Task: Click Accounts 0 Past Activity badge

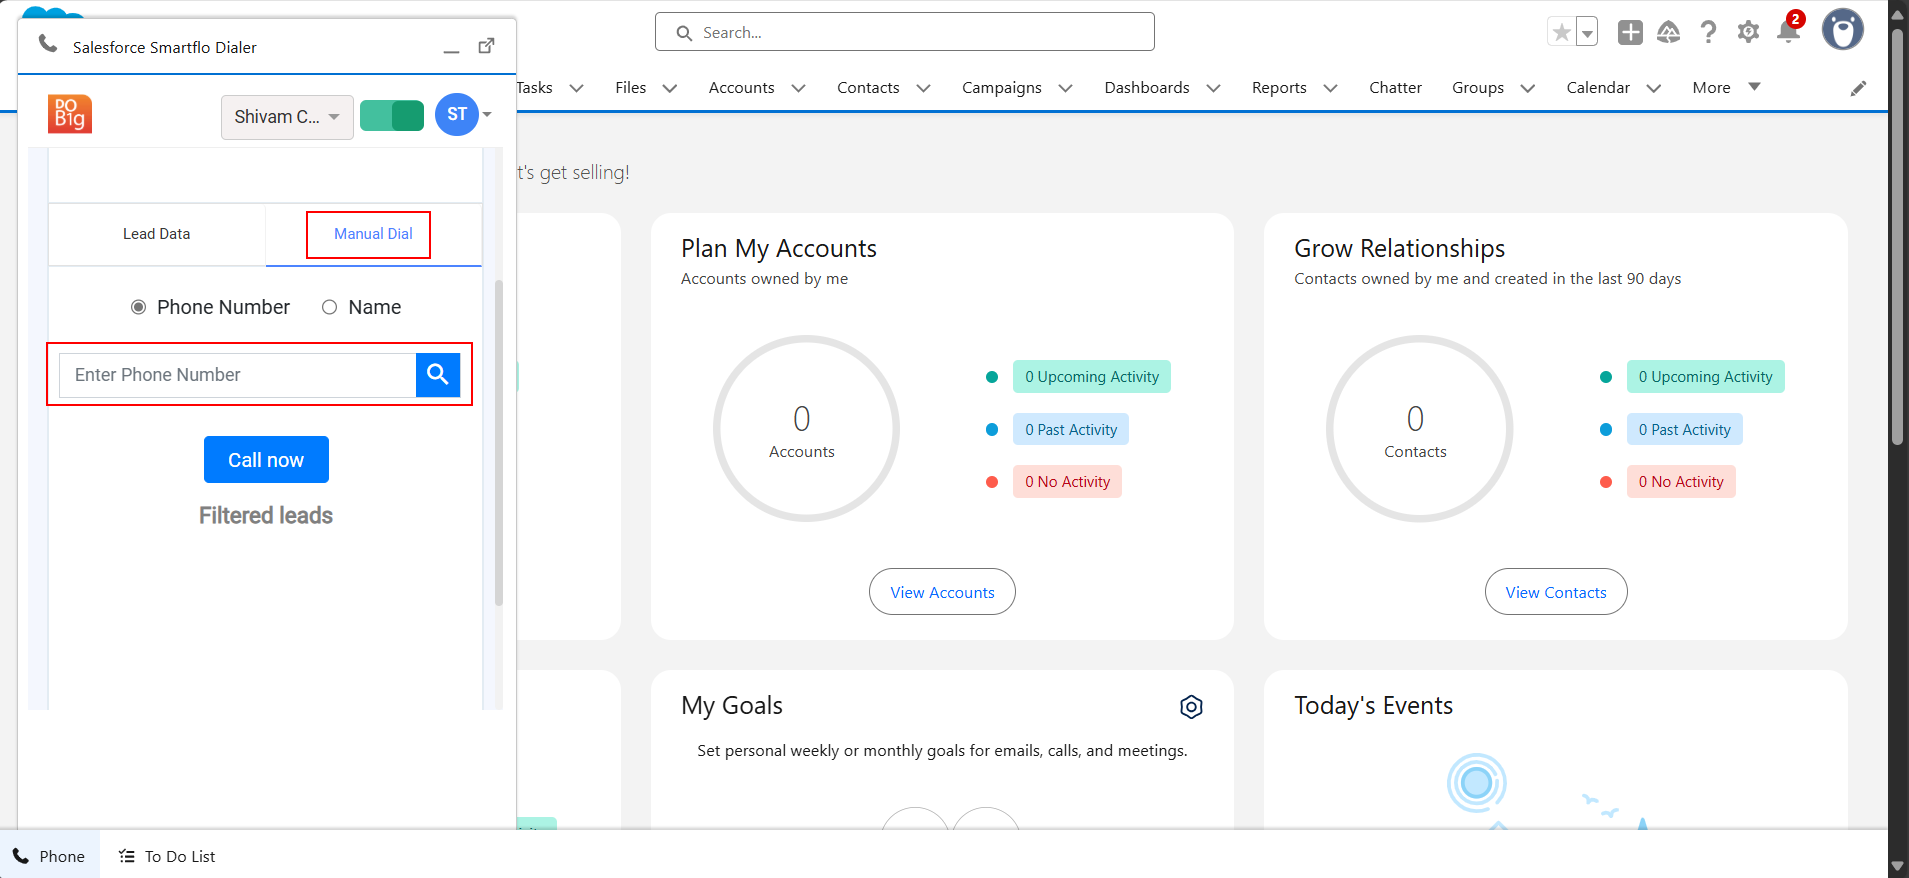Action: (1071, 430)
